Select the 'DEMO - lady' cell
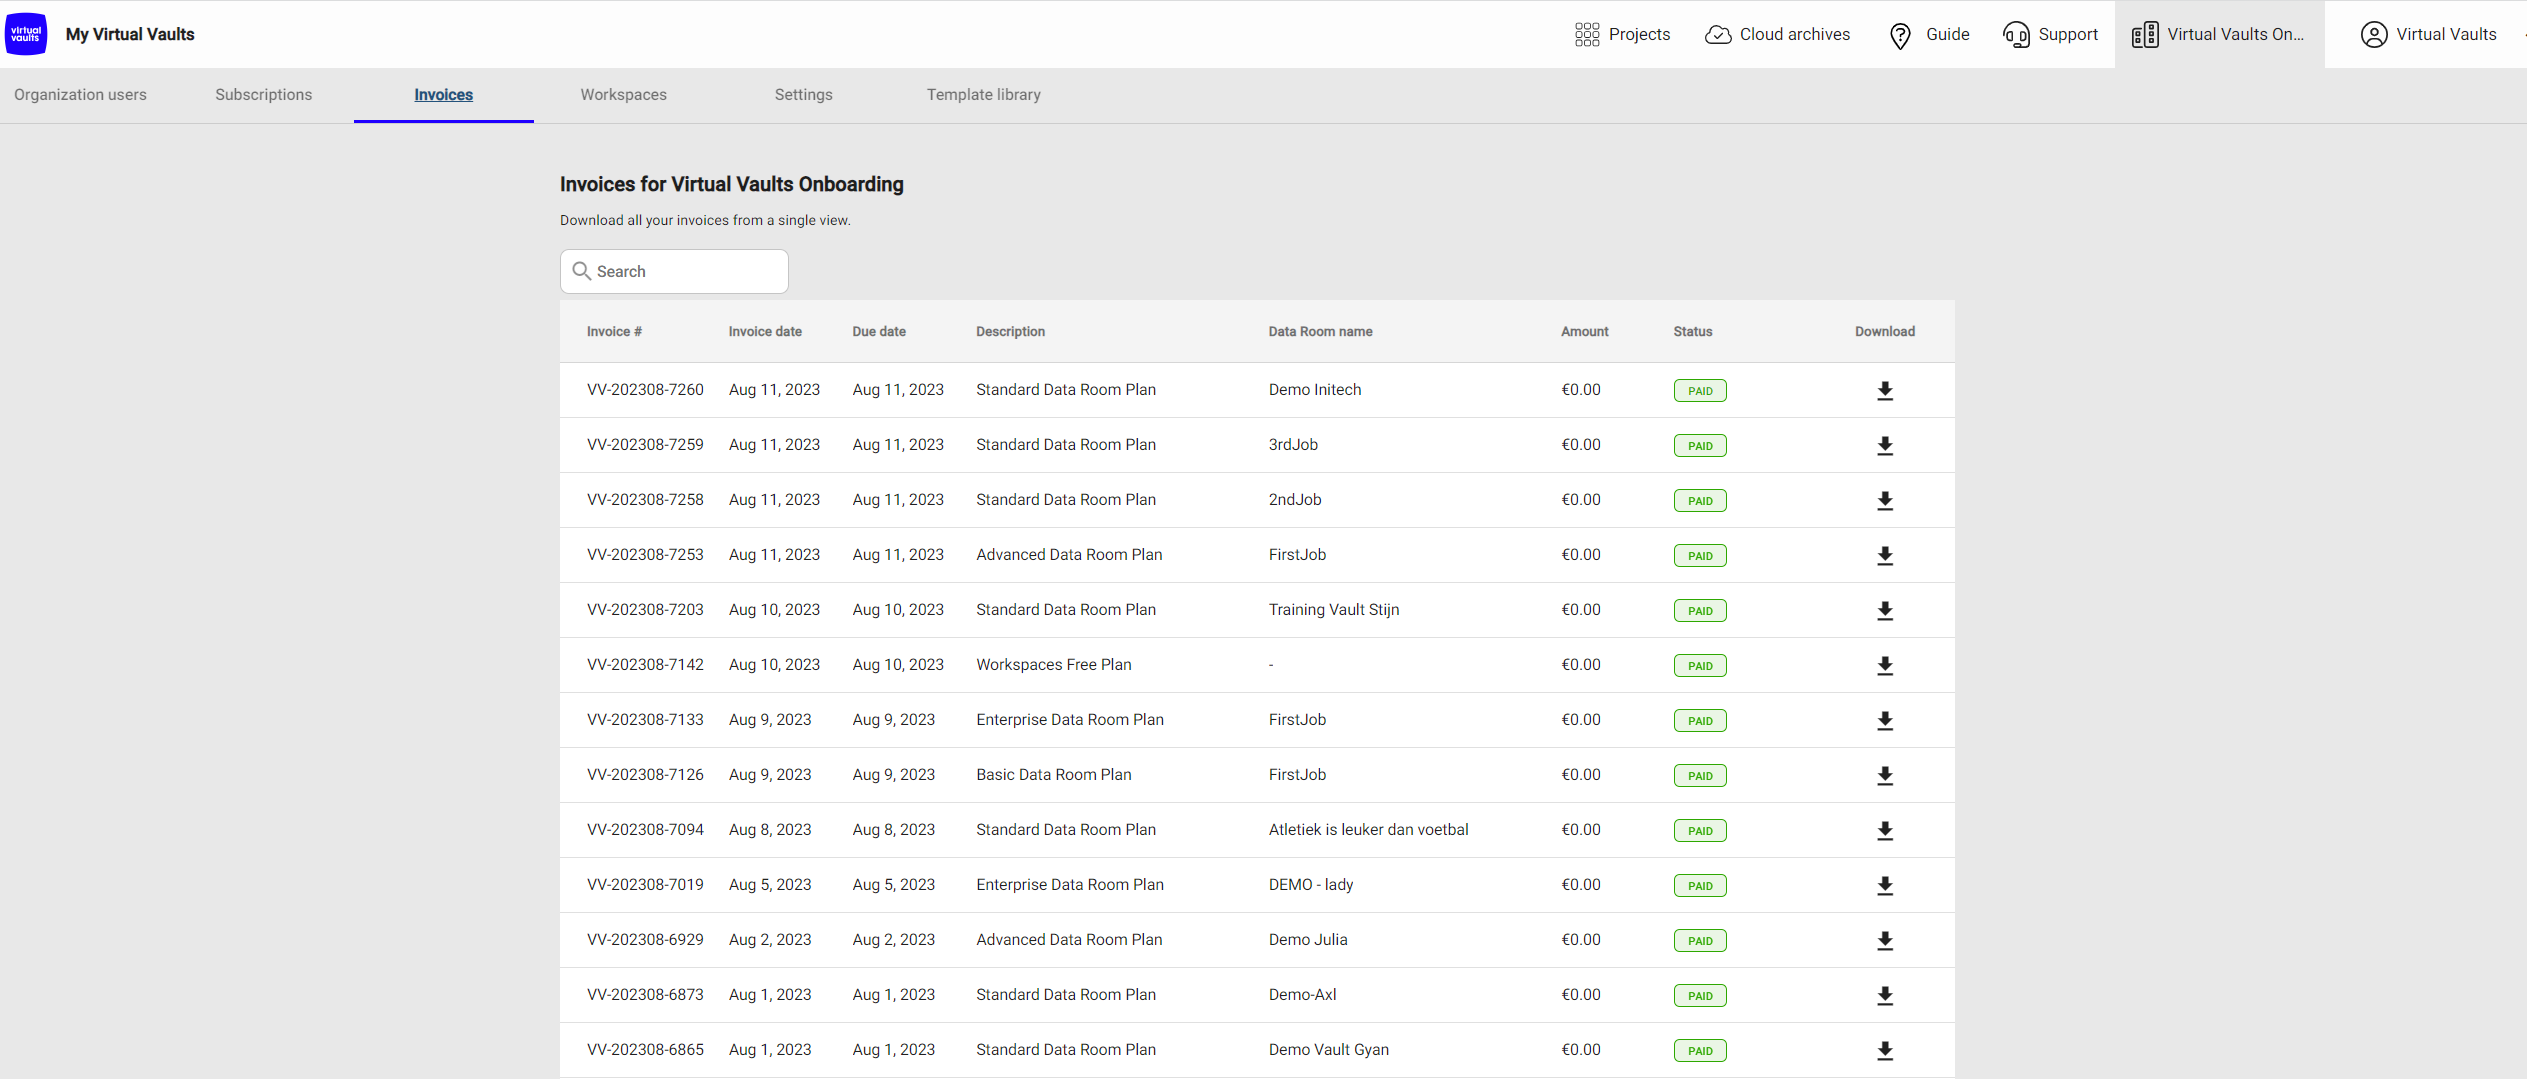2527x1079 pixels. (1311, 885)
